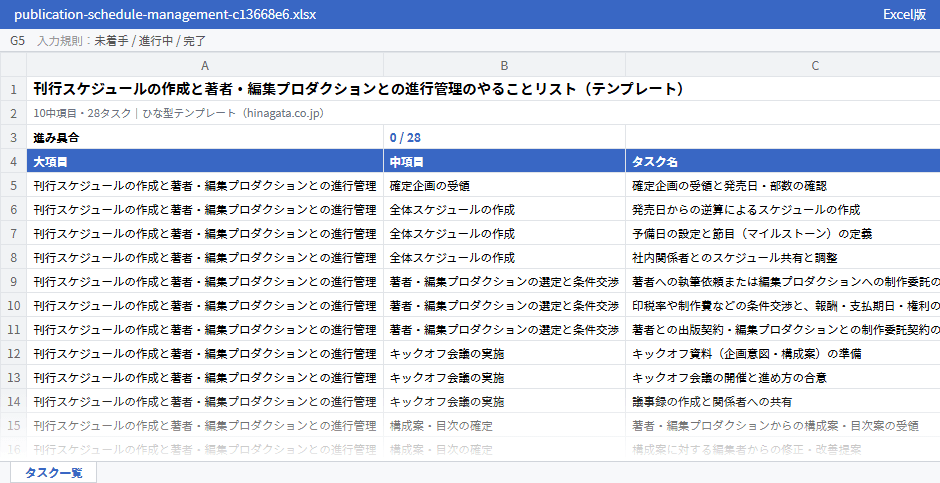
Task: Click cell 社内関係者とのスケジュール共有と調整
Action: pyautogui.click(x=782, y=257)
